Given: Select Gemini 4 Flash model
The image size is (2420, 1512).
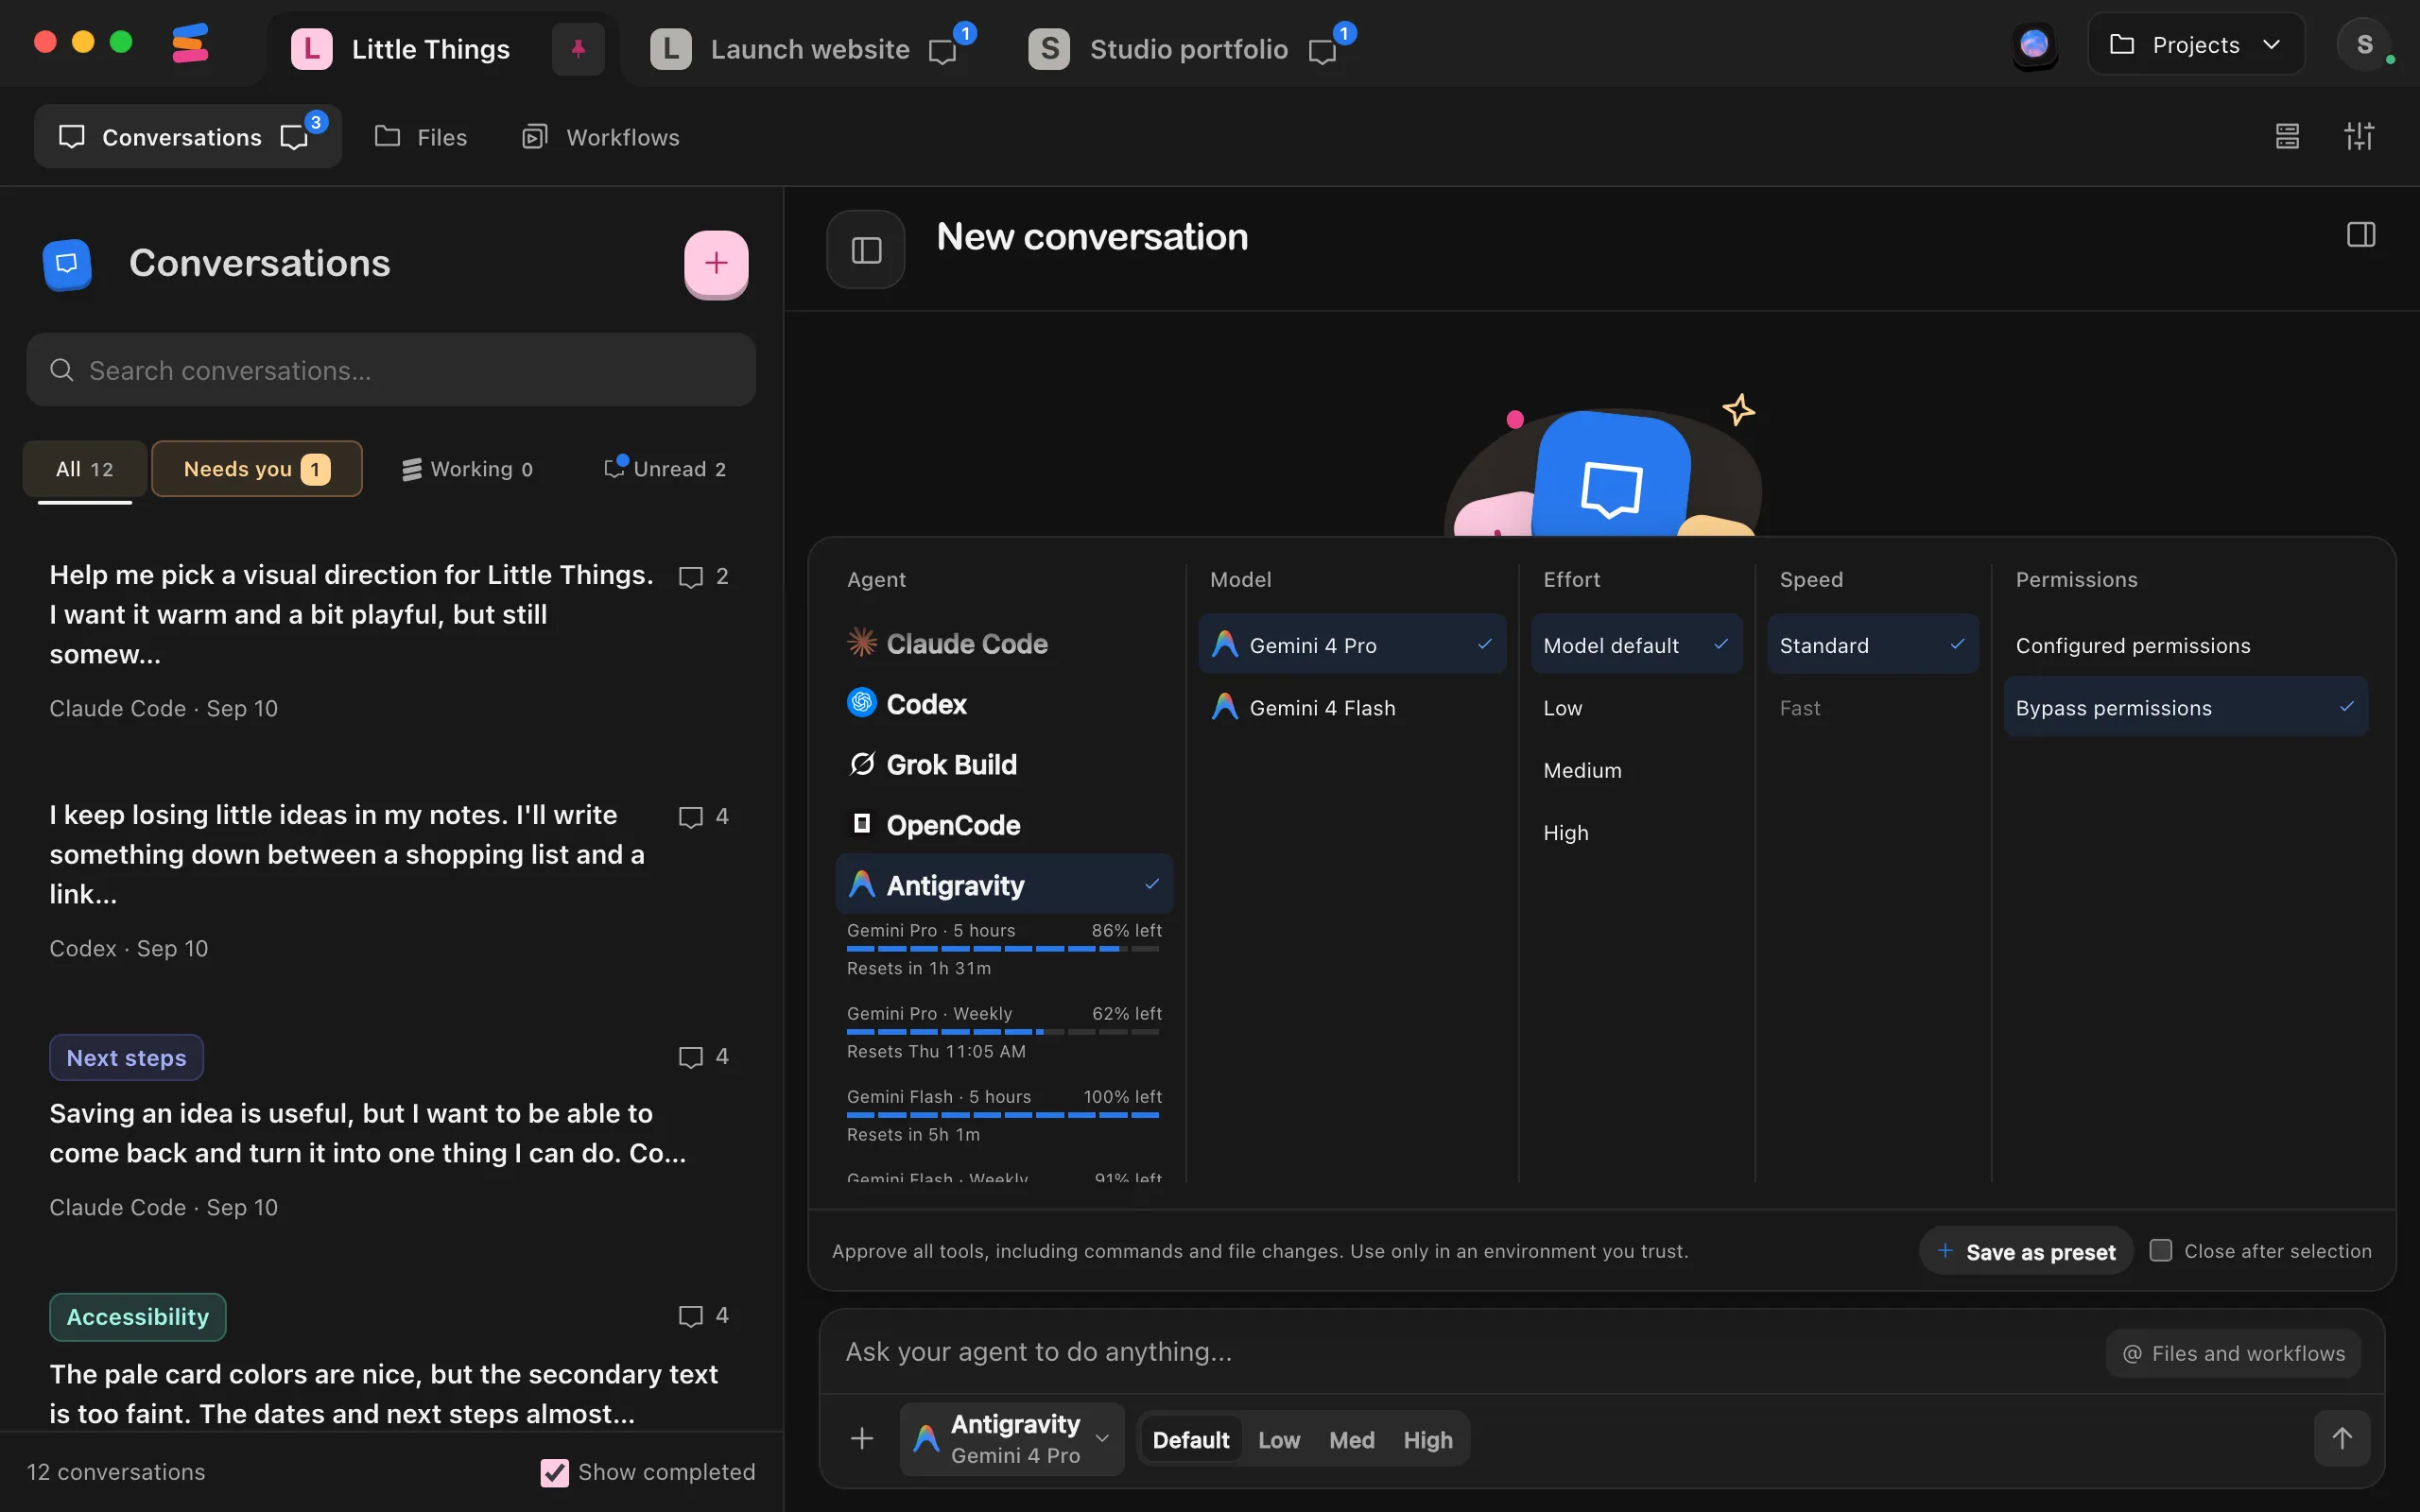Looking at the screenshot, I should (x=1352, y=707).
